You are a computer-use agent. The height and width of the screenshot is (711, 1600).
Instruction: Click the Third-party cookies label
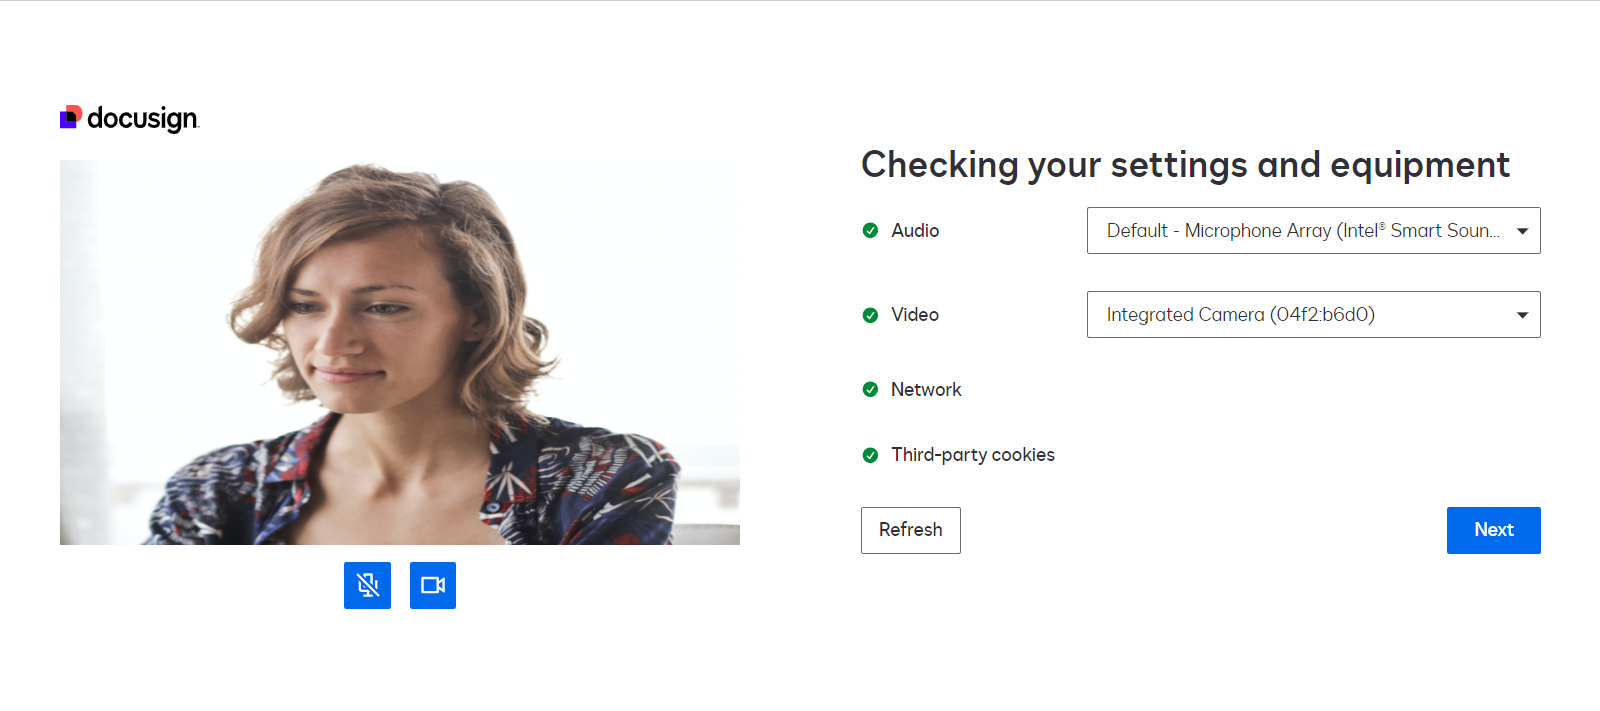(973, 455)
